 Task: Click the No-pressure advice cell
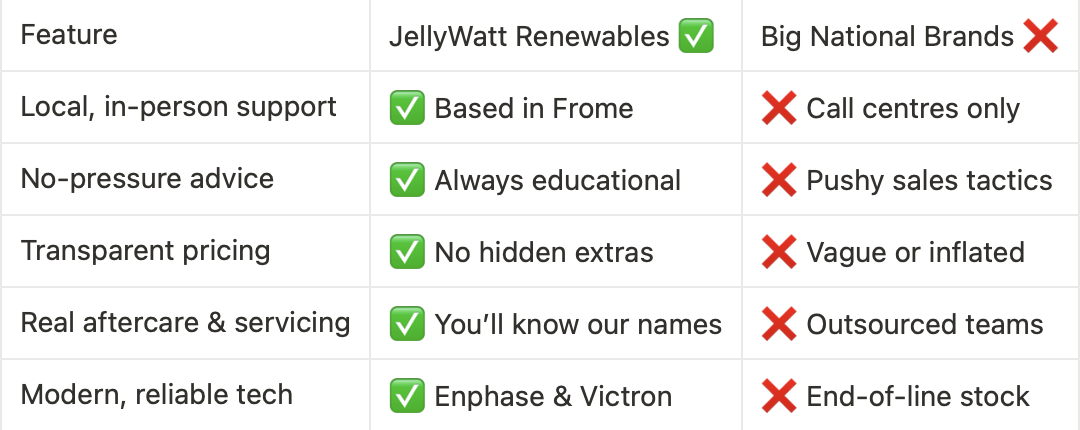185,179
